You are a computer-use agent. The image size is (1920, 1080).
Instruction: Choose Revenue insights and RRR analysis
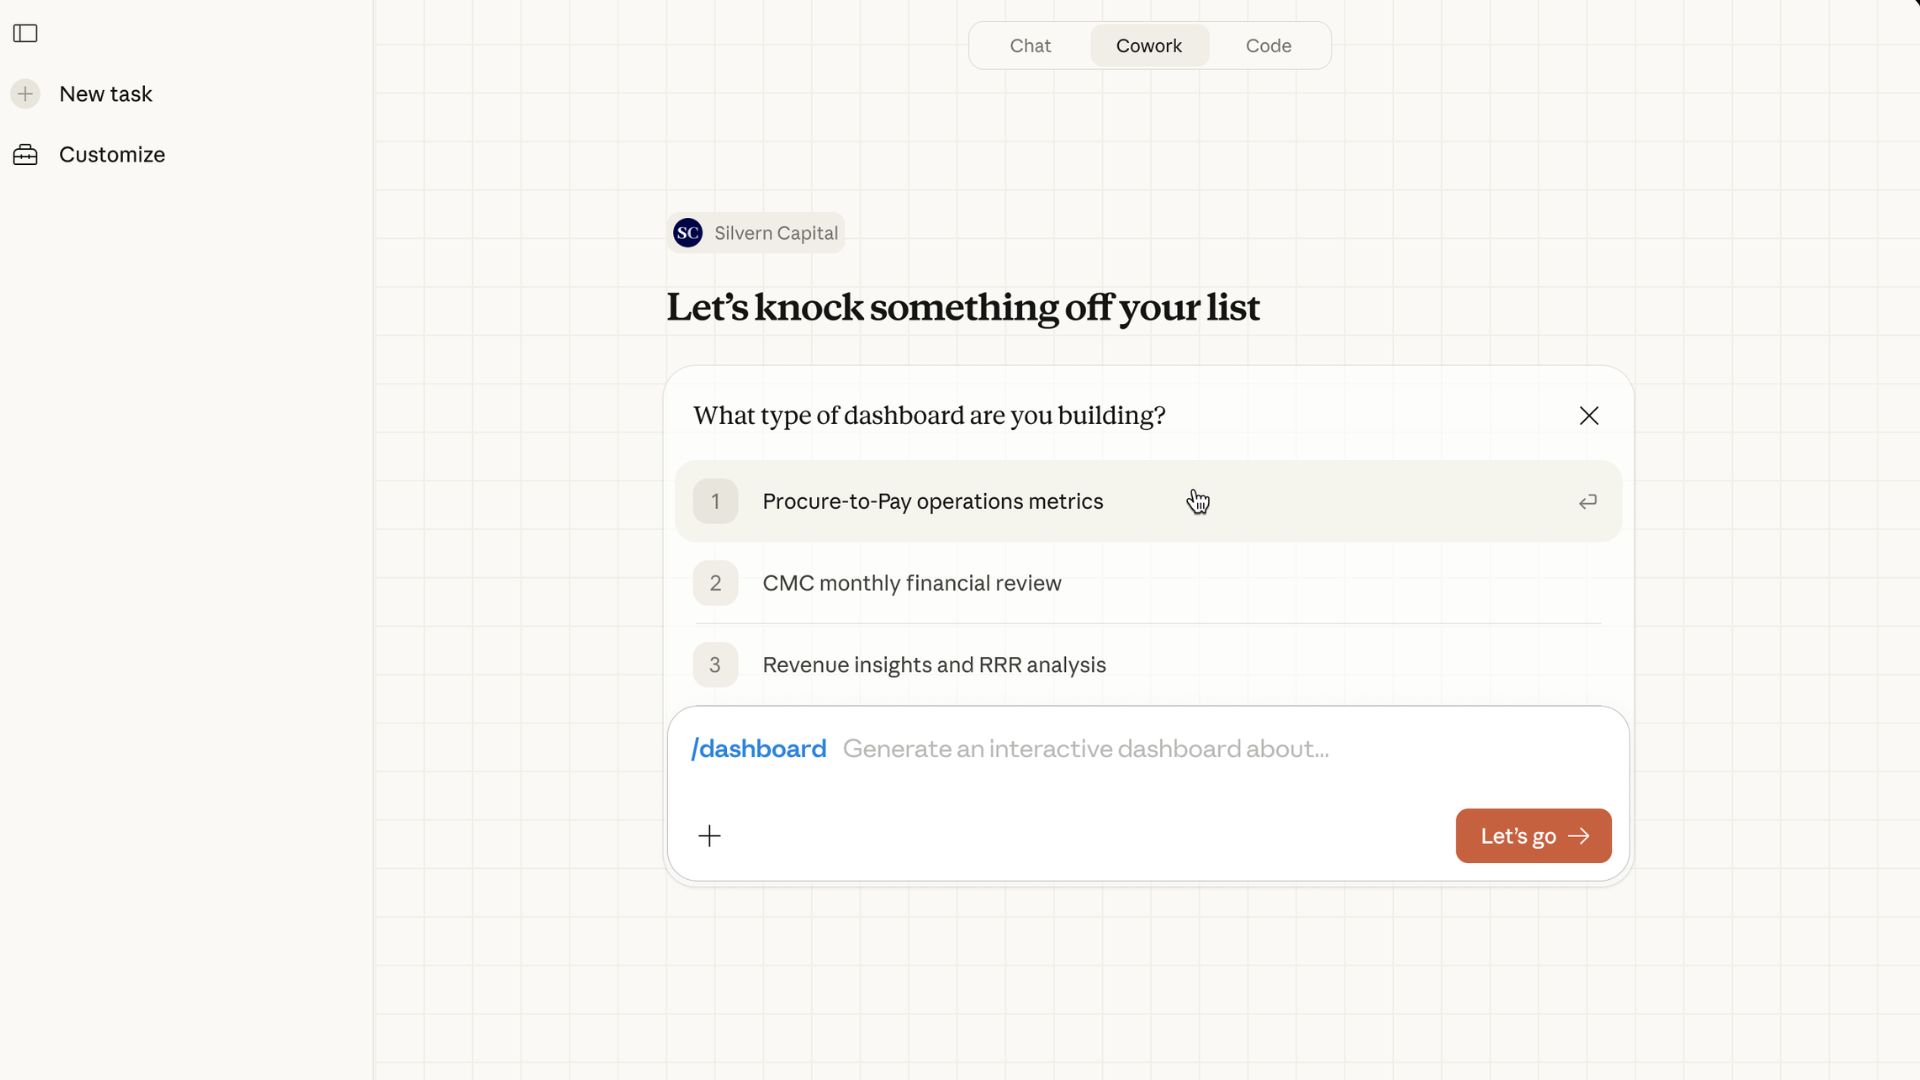pos(933,665)
